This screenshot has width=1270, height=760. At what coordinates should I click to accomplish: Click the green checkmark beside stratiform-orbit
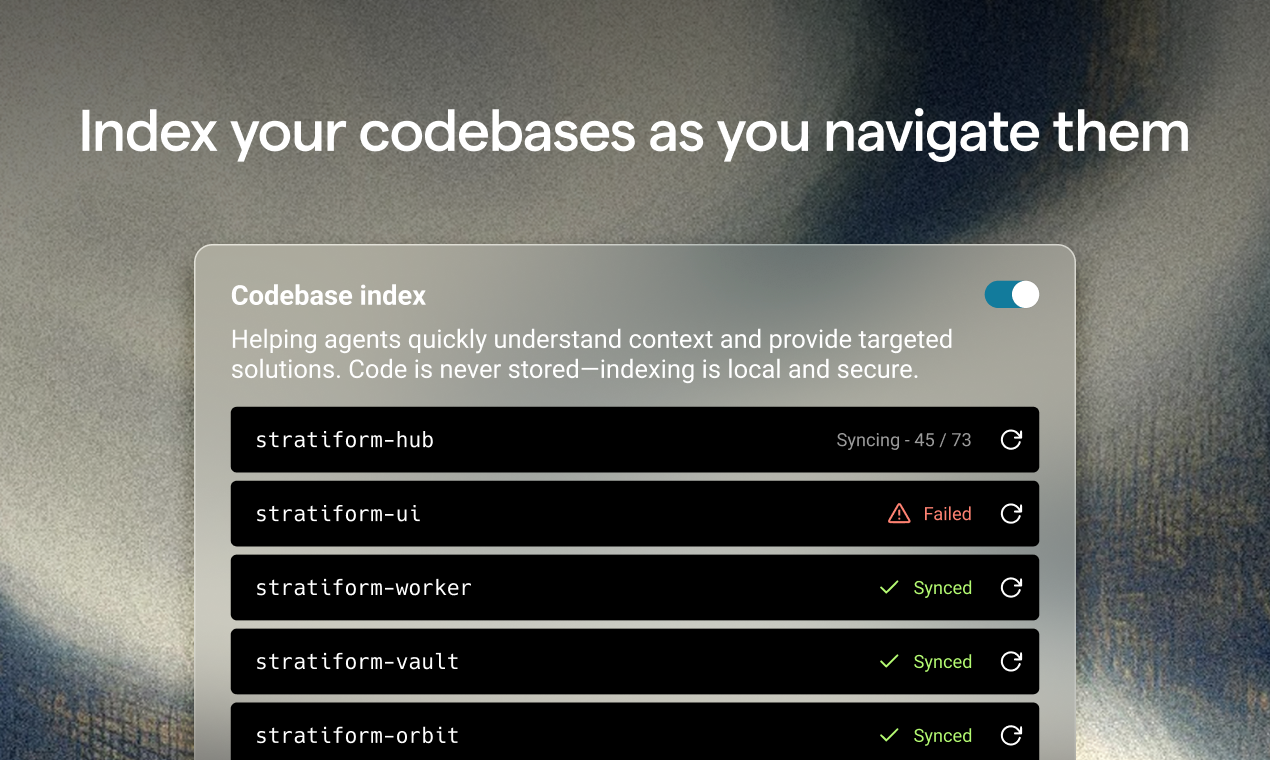pos(888,736)
